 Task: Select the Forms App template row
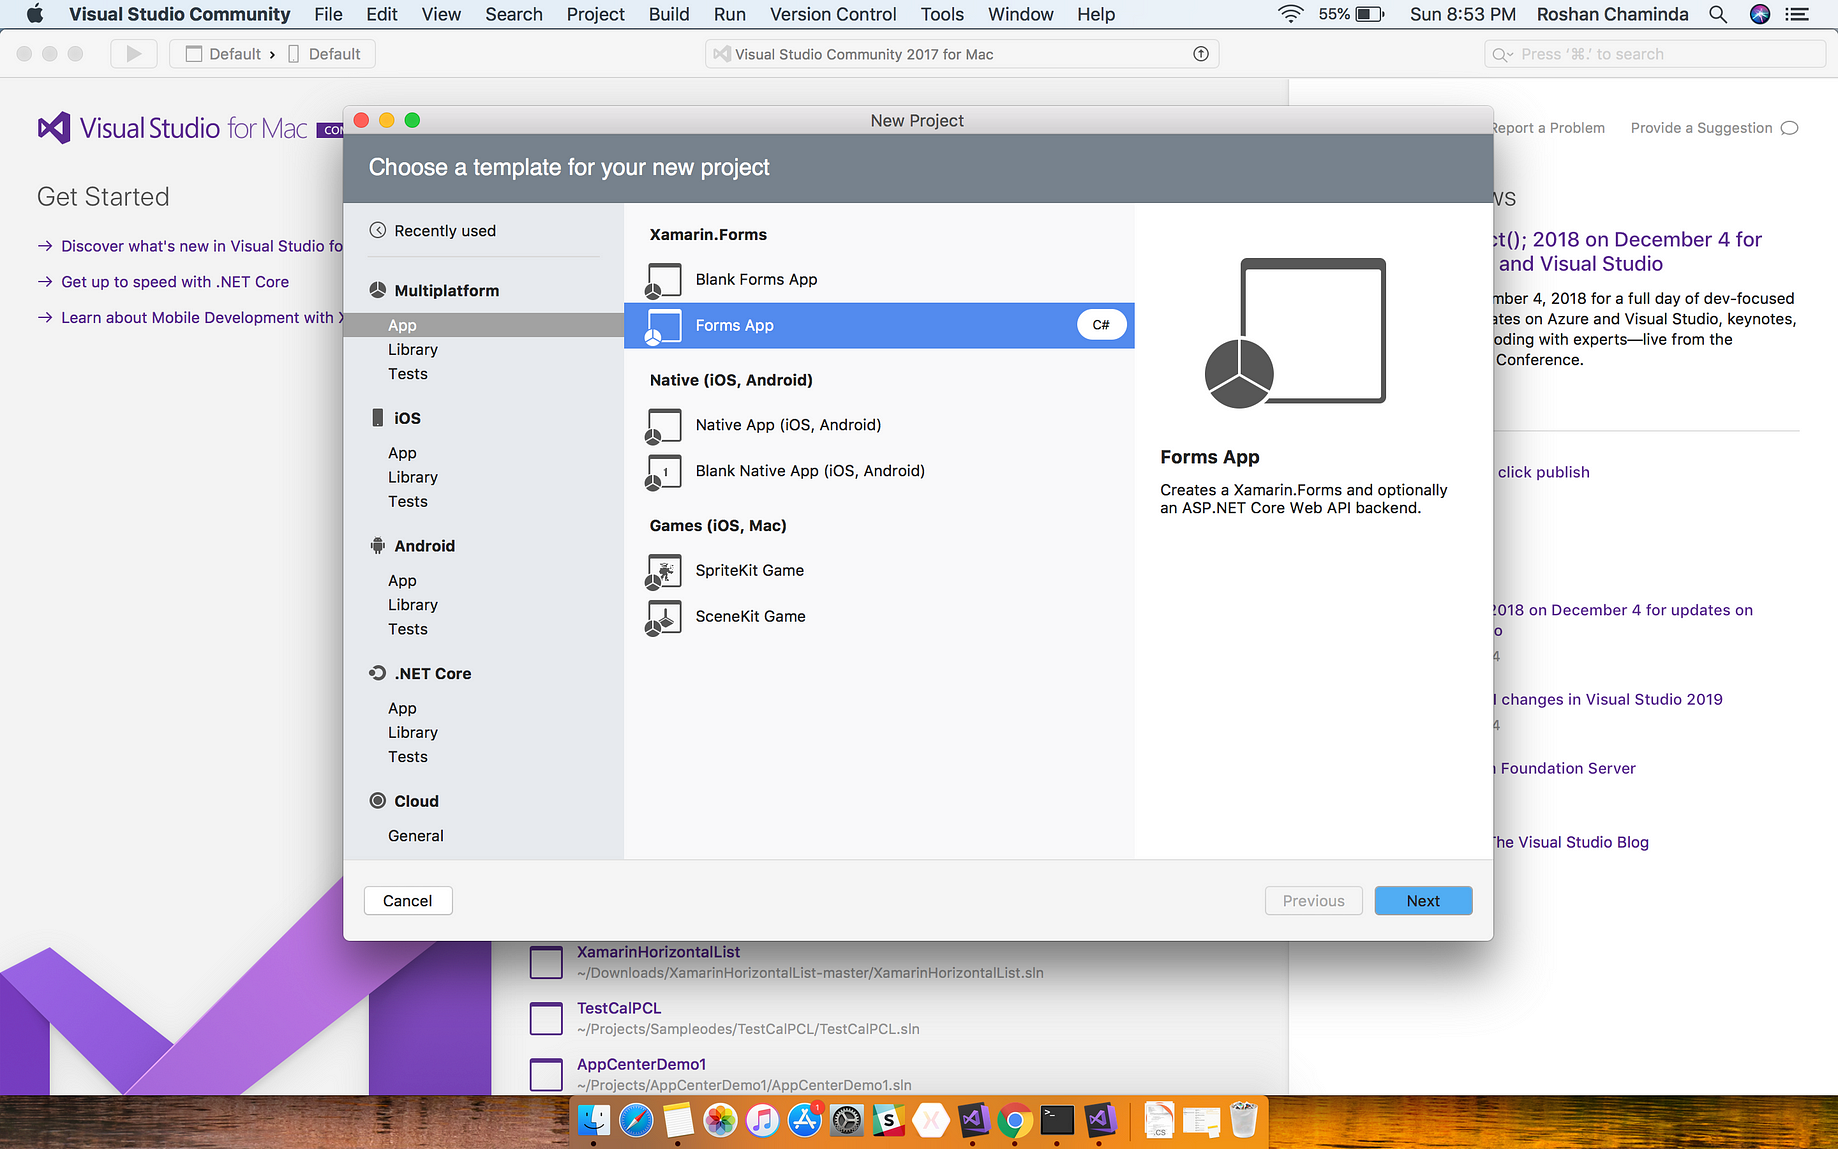(879, 326)
